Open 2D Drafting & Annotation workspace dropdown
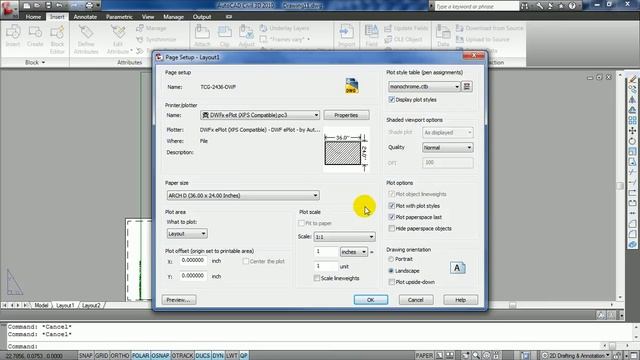This screenshot has height=360, width=640. 577,356
